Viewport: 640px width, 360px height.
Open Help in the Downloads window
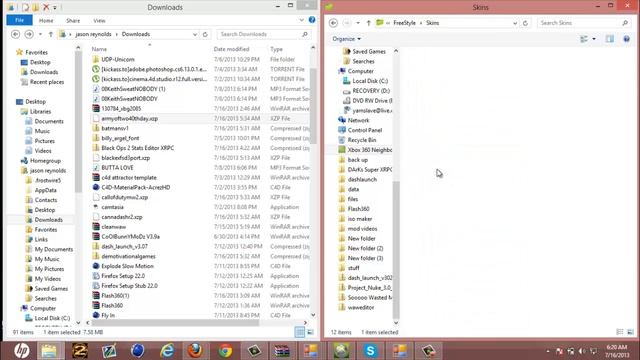[312, 20]
